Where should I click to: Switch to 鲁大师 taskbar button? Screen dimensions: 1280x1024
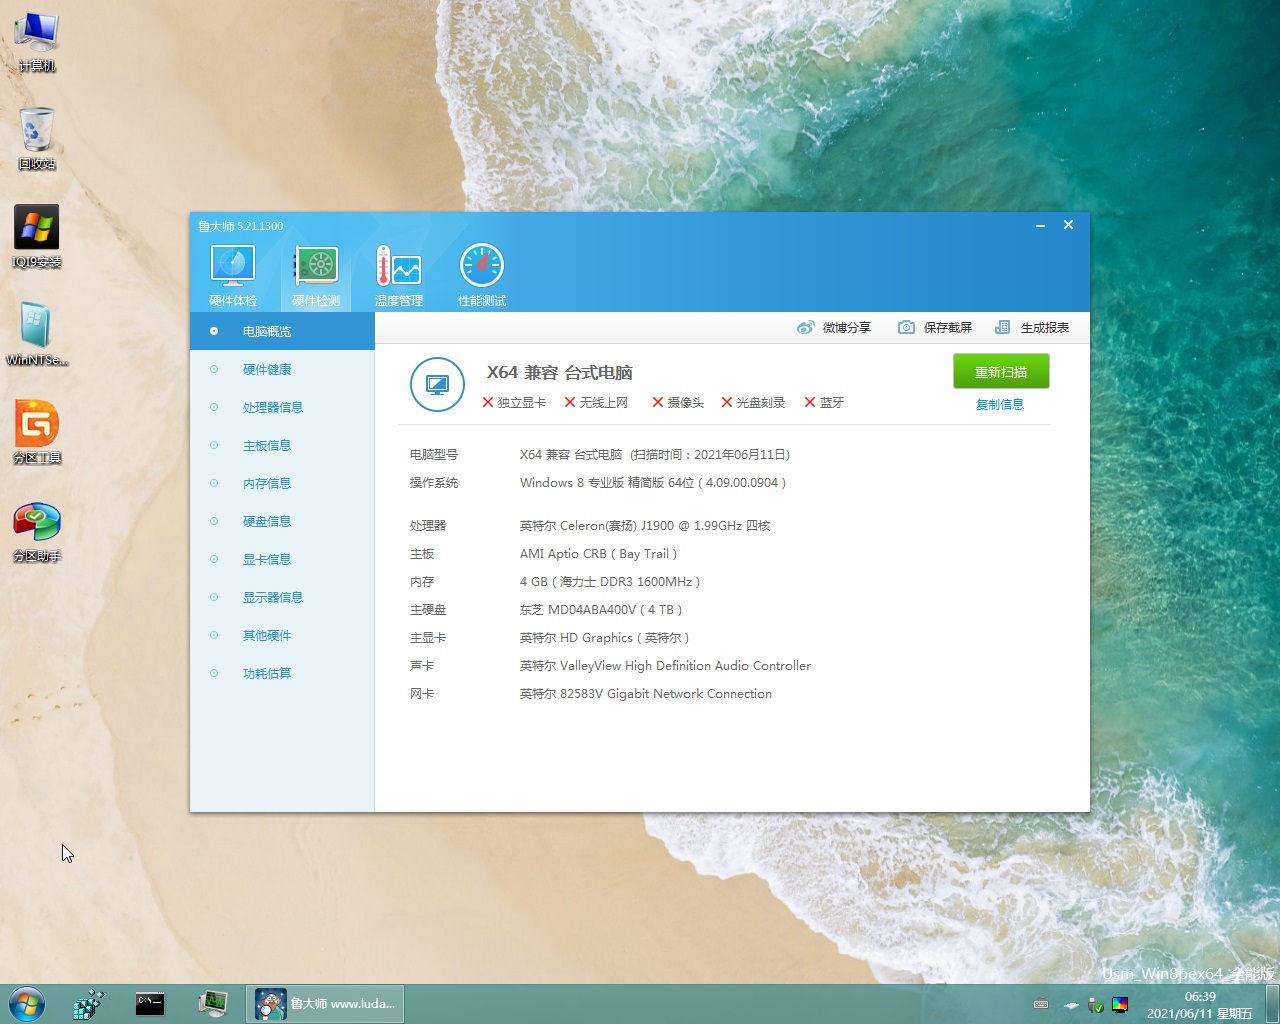tap(325, 1004)
